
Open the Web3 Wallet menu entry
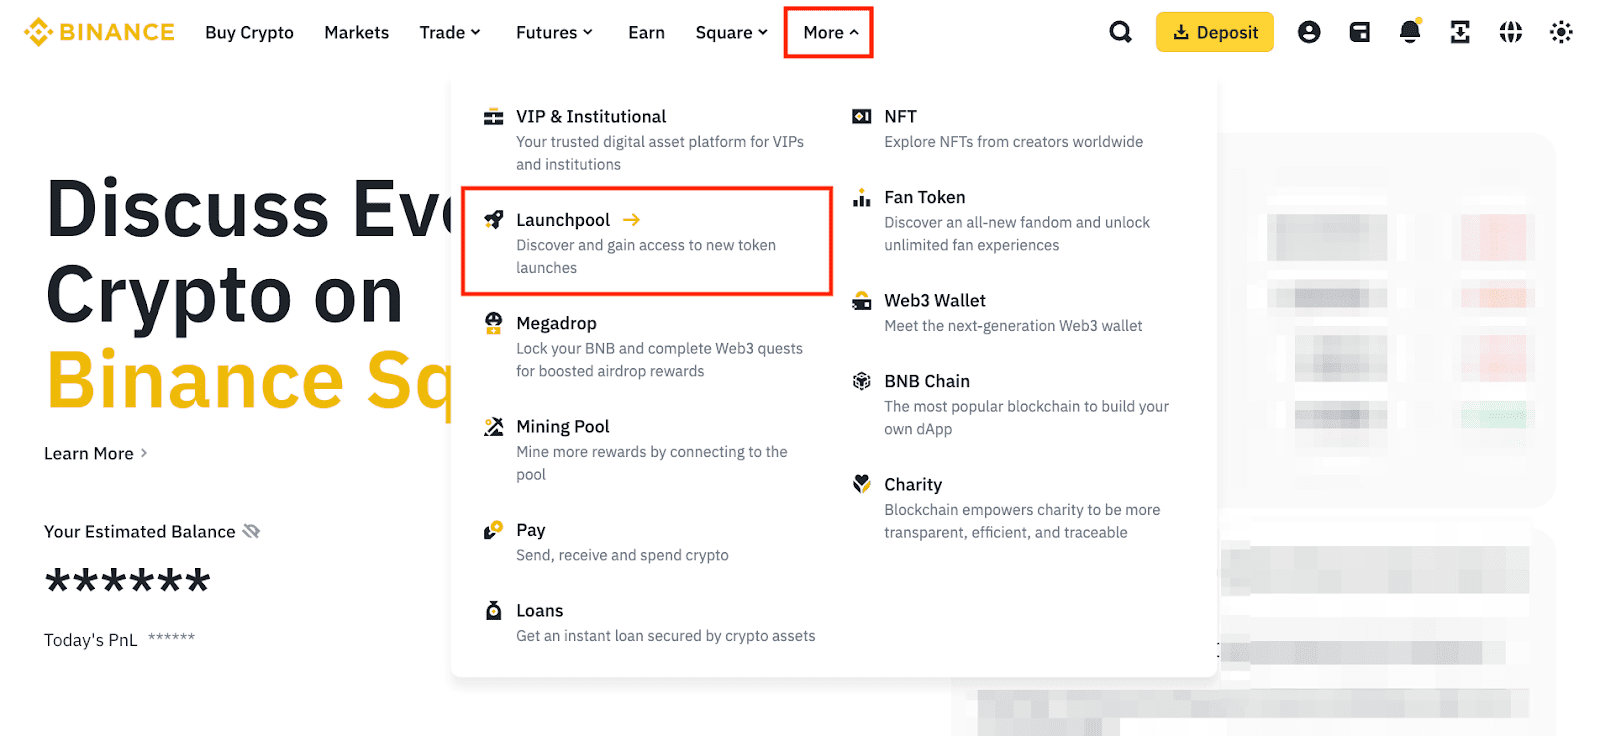(934, 300)
